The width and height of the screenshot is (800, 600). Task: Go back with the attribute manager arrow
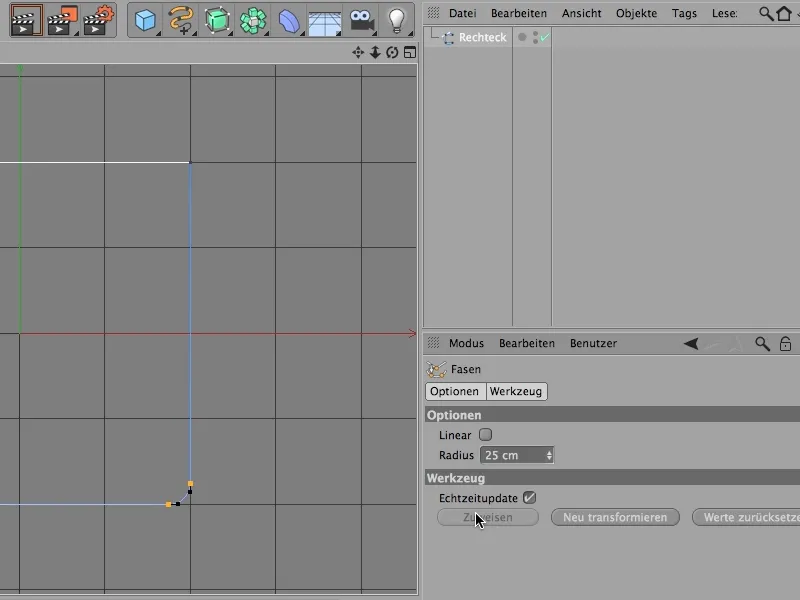691,344
